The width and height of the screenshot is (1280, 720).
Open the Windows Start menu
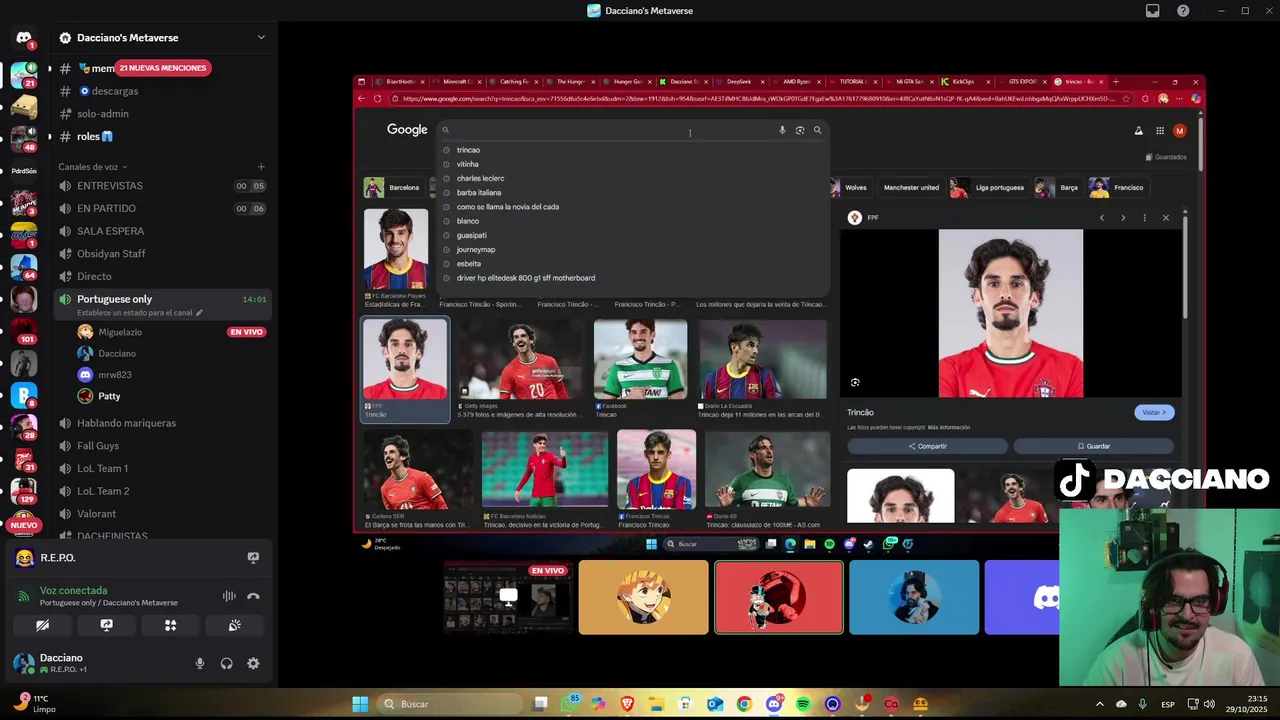click(x=360, y=704)
